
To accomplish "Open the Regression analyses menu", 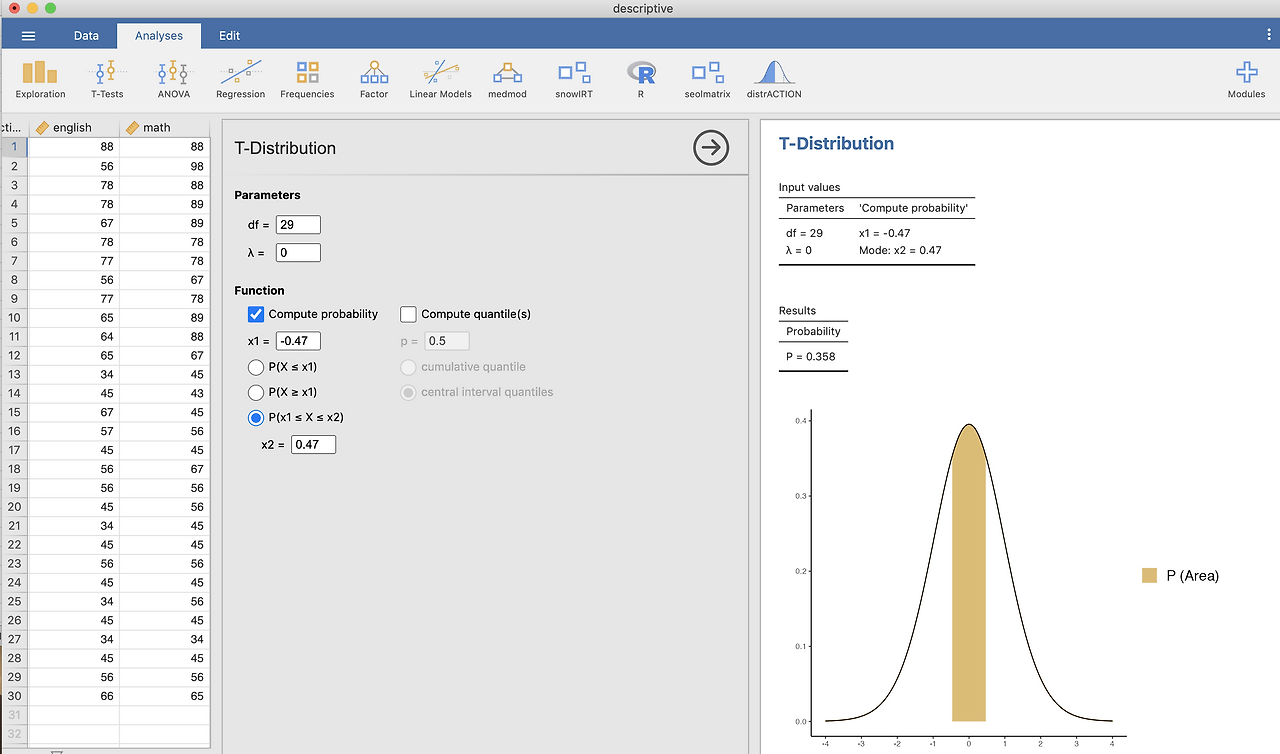I will pyautogui.click(x=240, y=79).
